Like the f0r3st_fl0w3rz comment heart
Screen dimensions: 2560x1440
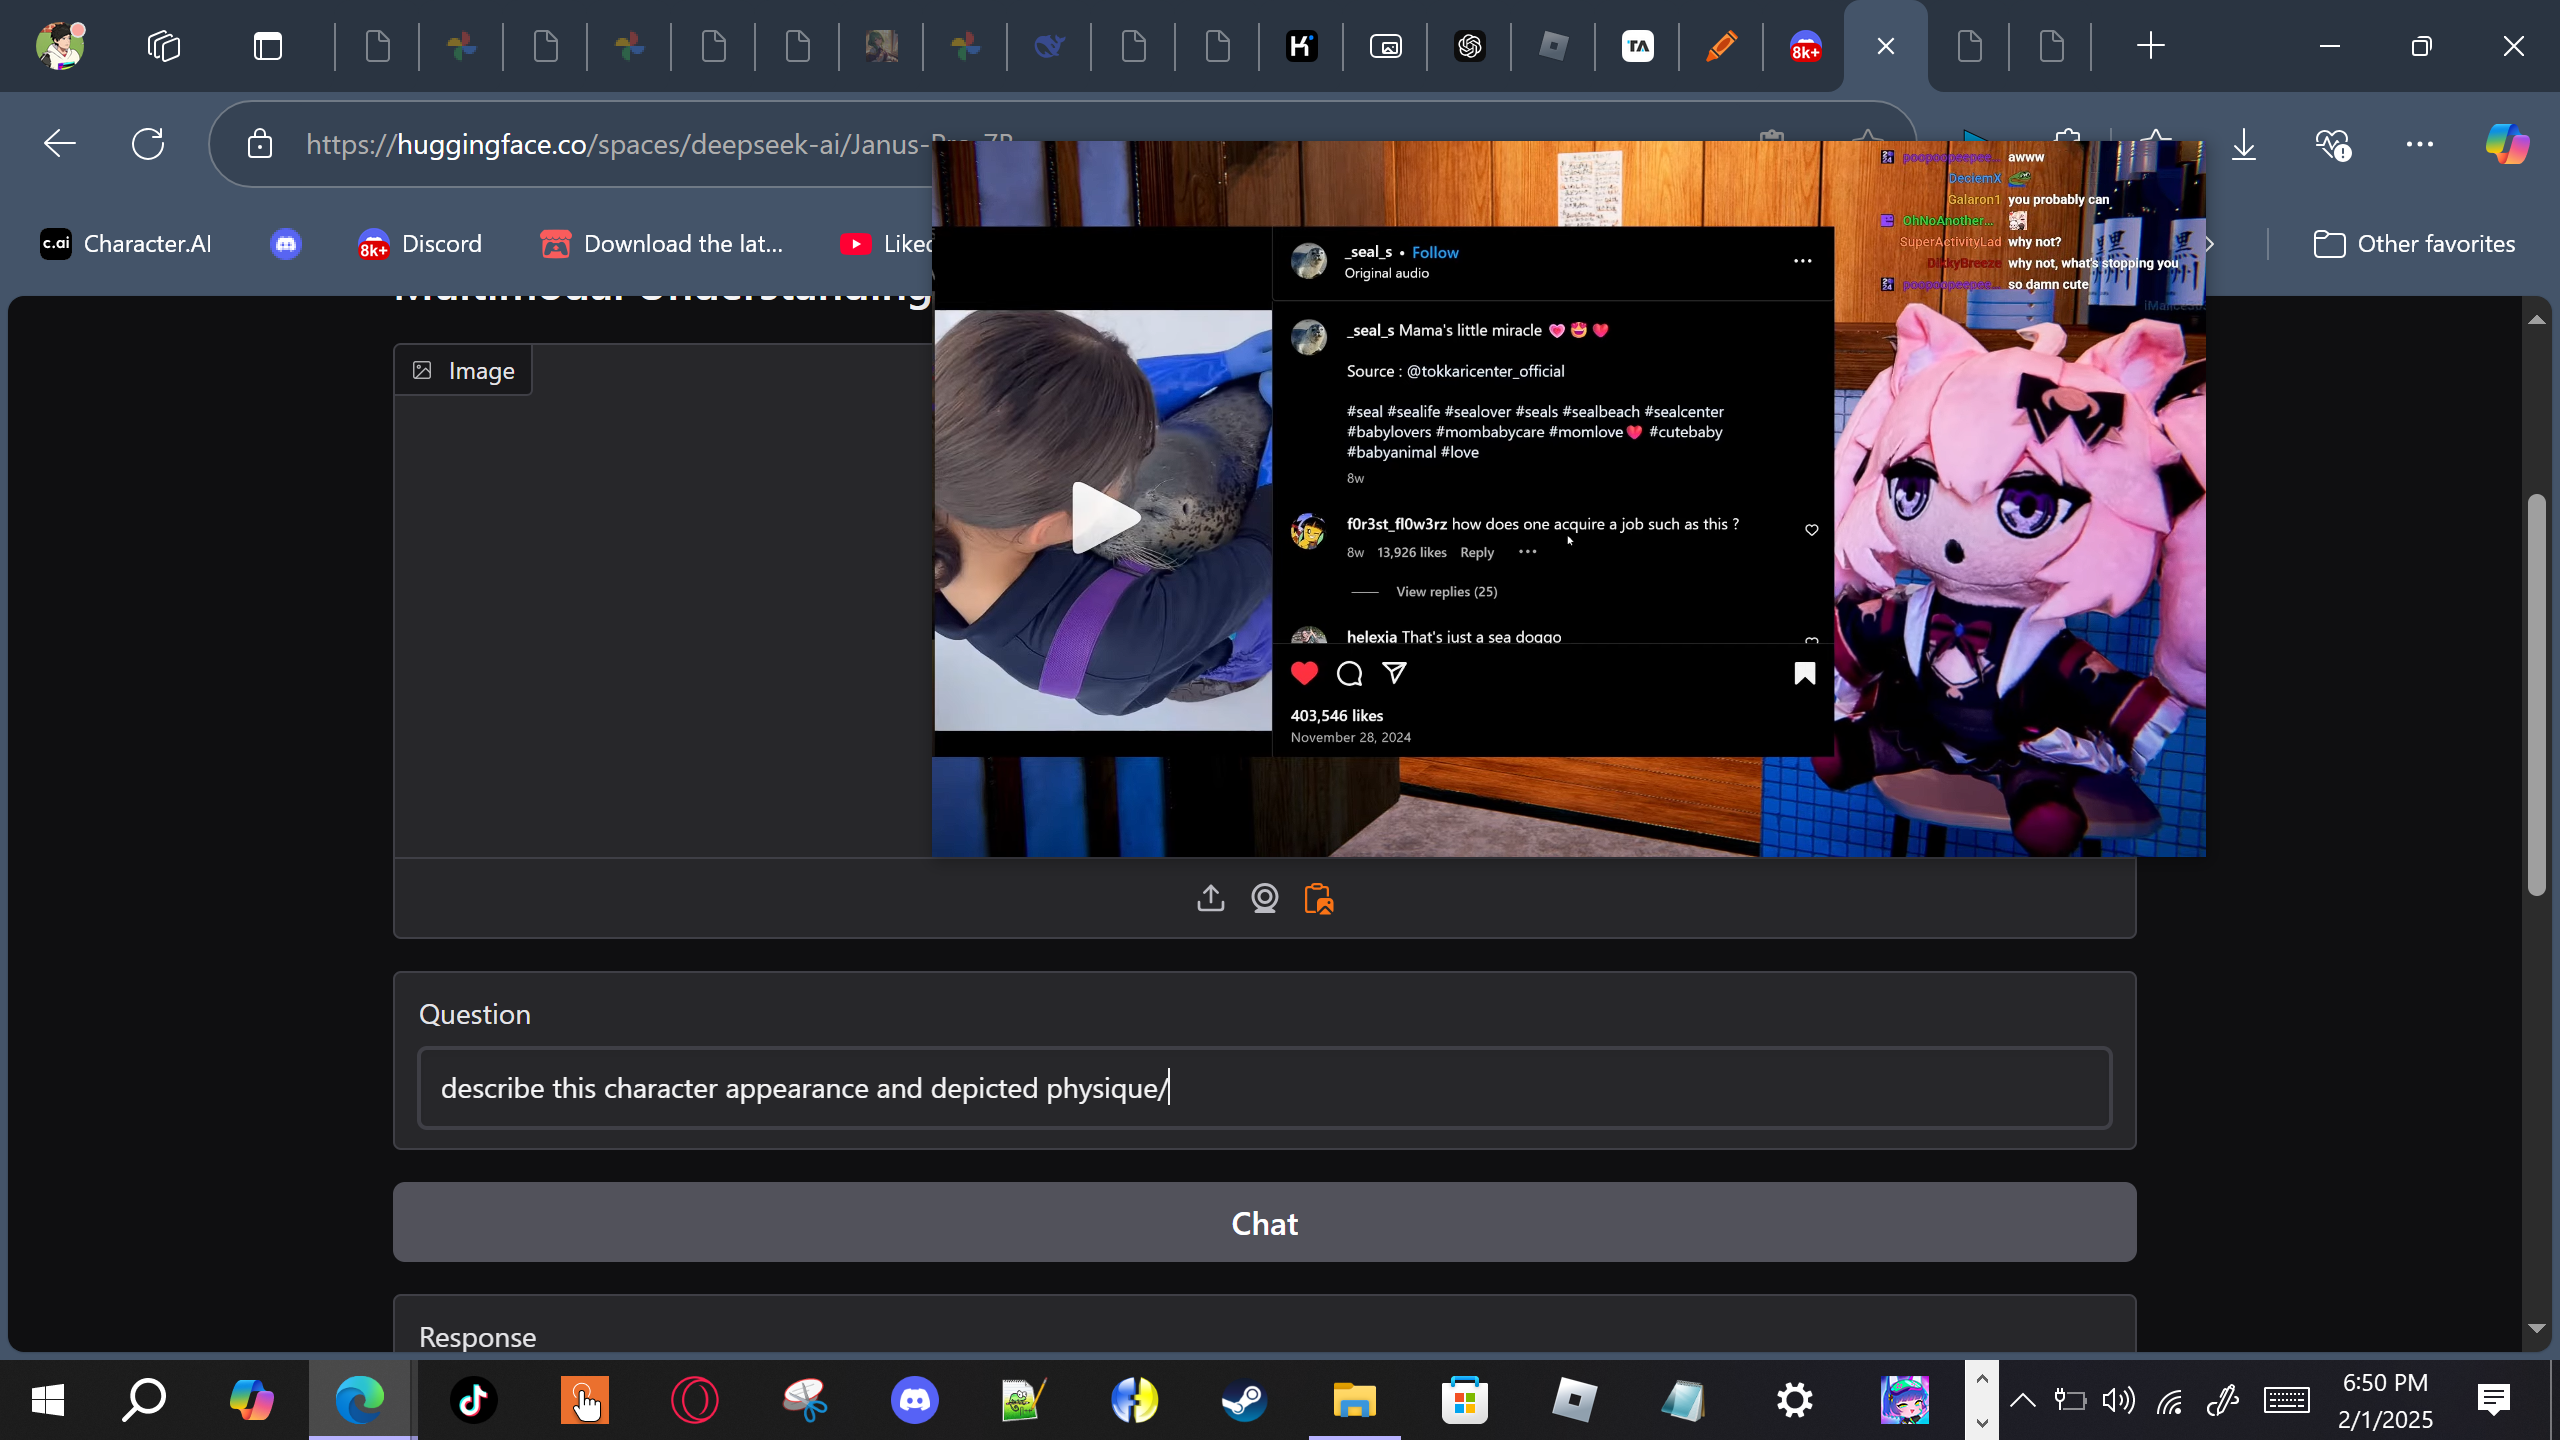(x=1811, y=530)
